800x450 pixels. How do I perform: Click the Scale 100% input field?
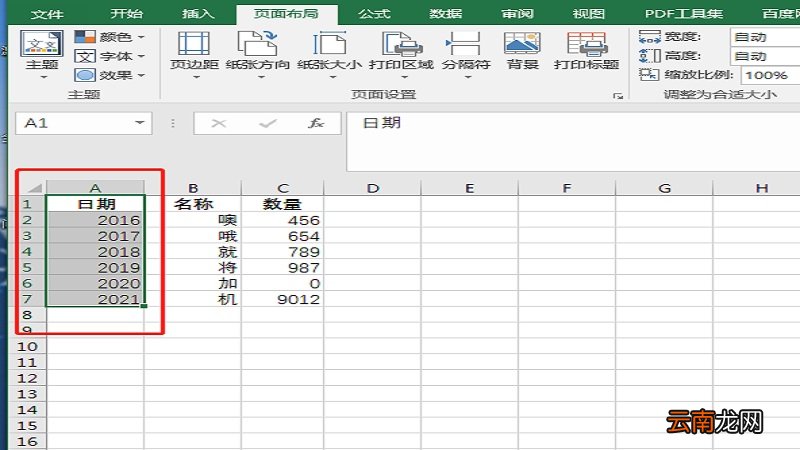770,75
